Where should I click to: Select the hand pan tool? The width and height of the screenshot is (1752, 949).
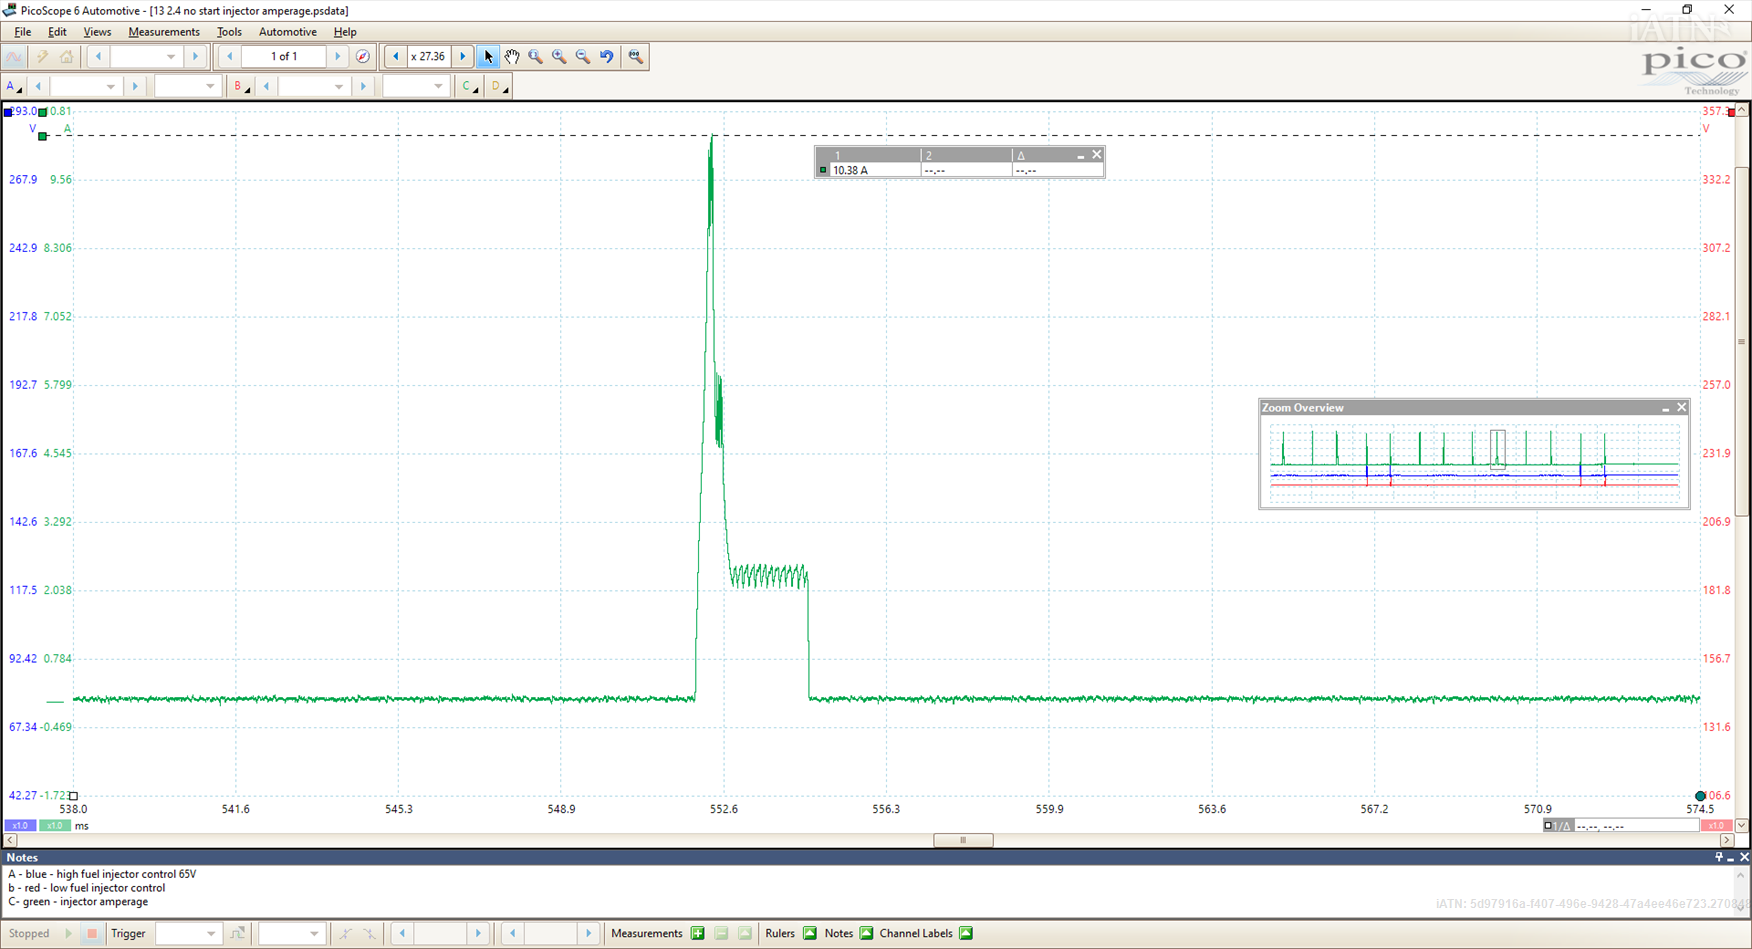(512, 57)
